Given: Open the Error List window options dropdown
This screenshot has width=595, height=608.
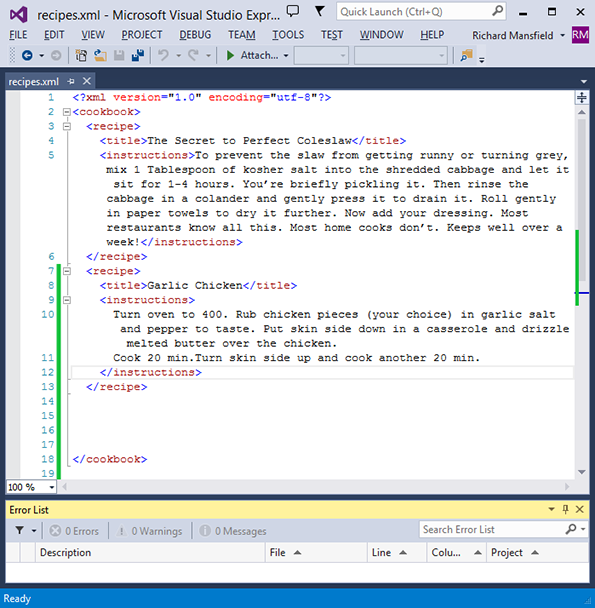Looking at the screenshot, I should pyautogui.click(x=551, y=510).
